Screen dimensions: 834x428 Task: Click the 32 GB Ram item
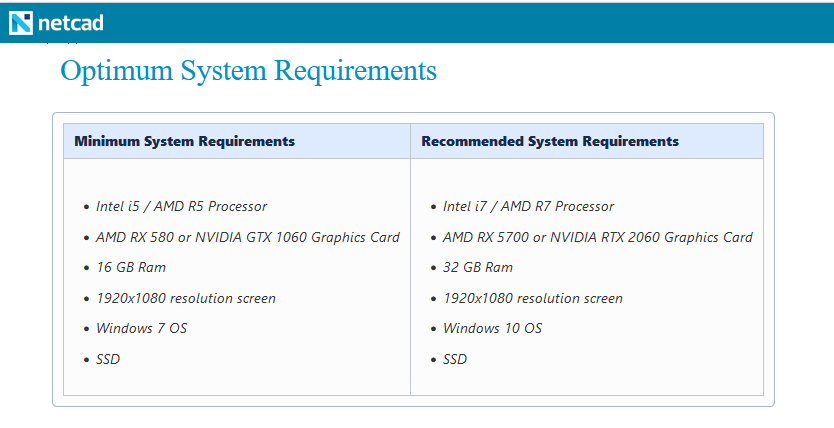tap(478, 267)
